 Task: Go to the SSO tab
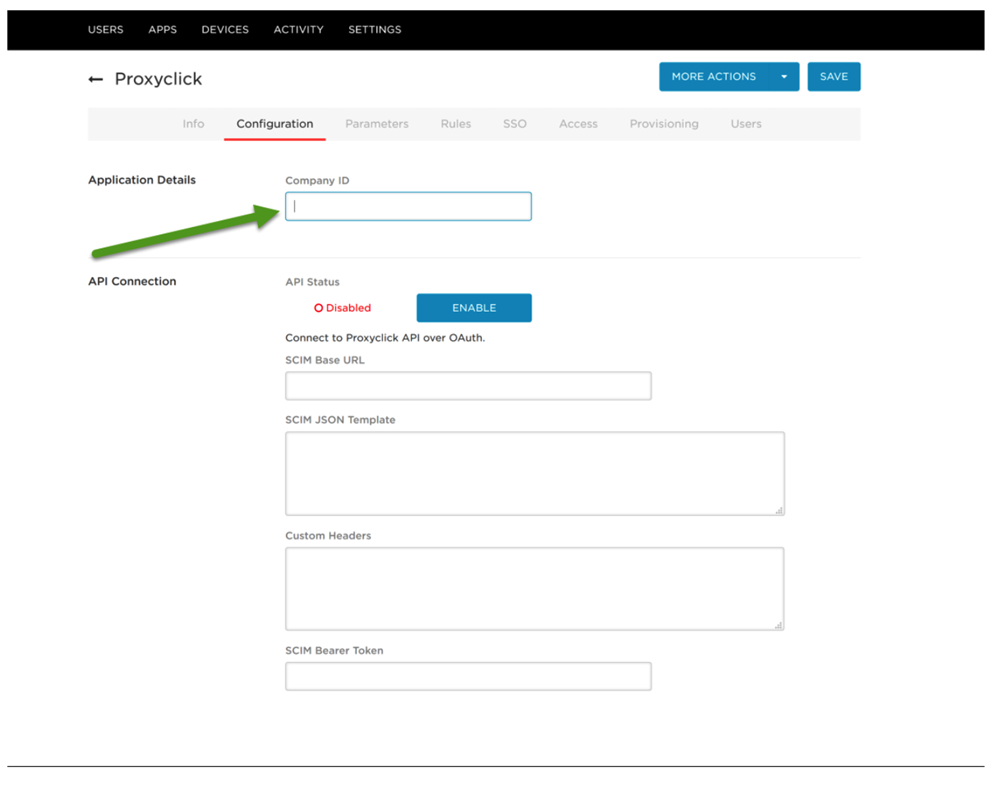515,124
